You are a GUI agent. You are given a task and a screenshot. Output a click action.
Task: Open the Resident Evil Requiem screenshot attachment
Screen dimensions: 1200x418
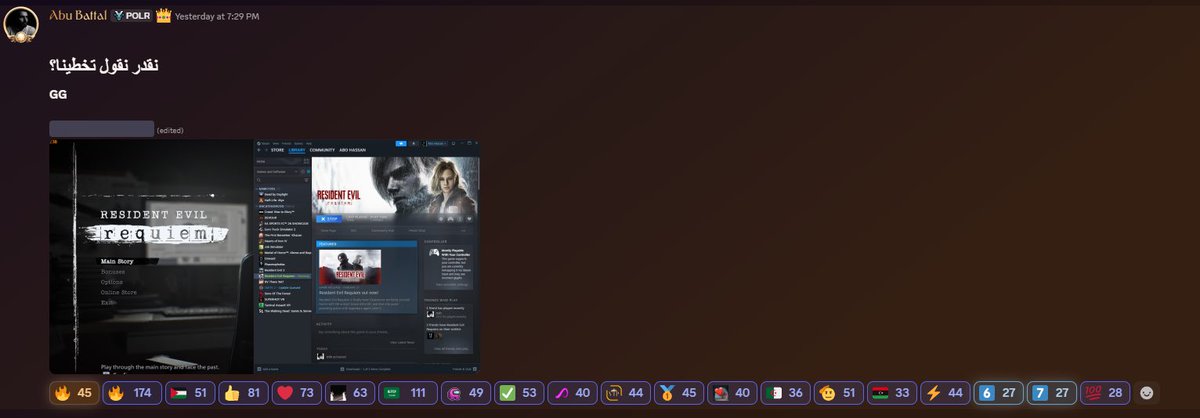pyautogui.click(x=265, y=257)
